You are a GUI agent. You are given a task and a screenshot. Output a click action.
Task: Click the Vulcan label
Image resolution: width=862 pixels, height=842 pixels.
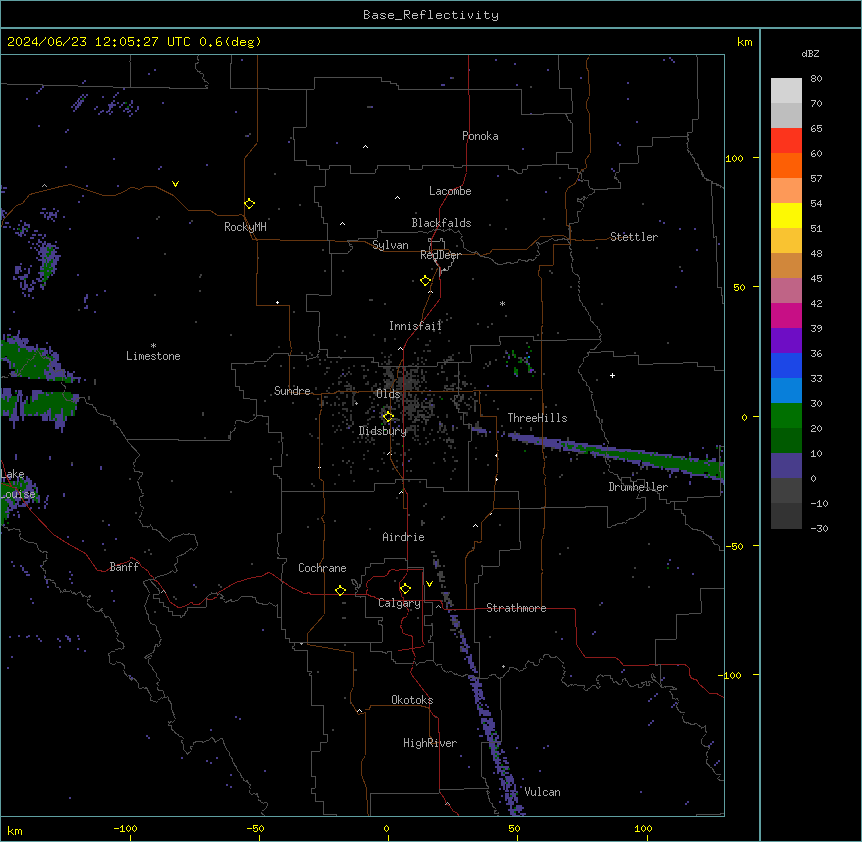(543, 792)
